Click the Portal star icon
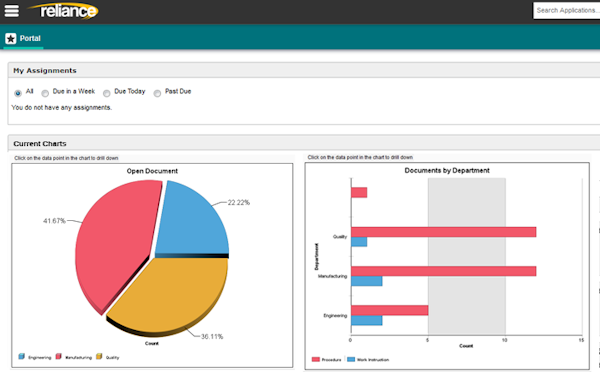The height and width of the screenshot is (372, 600). click(11, 39)
